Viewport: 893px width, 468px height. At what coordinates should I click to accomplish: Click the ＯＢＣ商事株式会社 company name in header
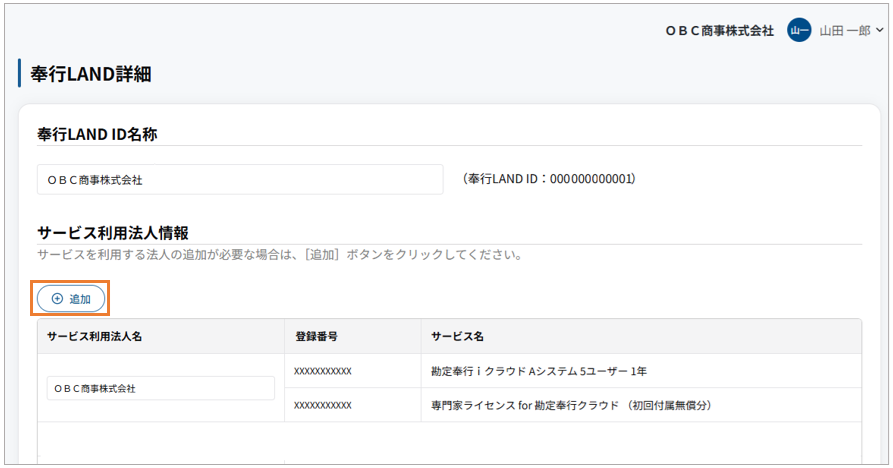720,31
